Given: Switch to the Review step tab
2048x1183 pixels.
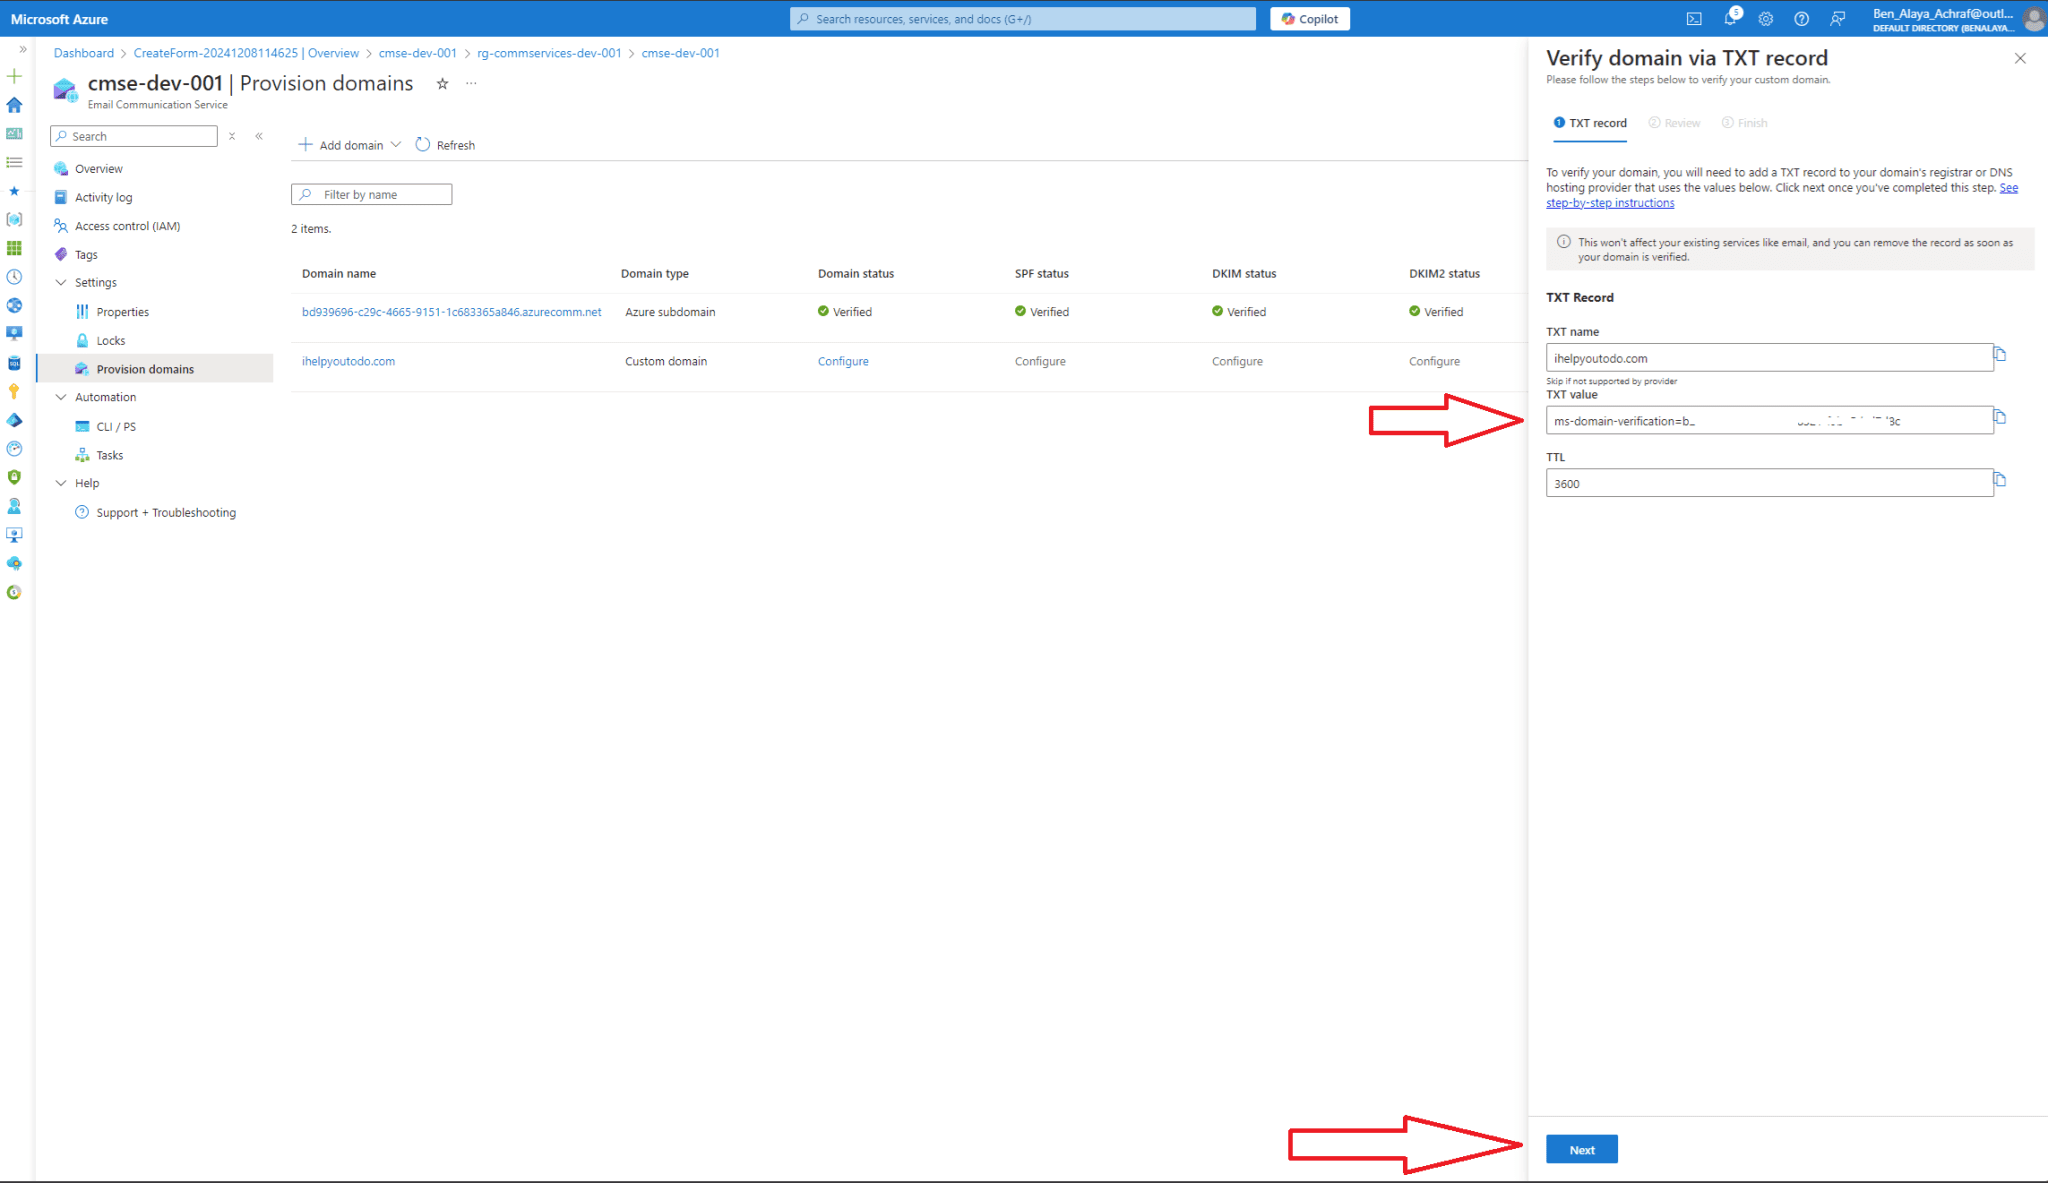Looking at the screenshot, I should pos(1675,122).
